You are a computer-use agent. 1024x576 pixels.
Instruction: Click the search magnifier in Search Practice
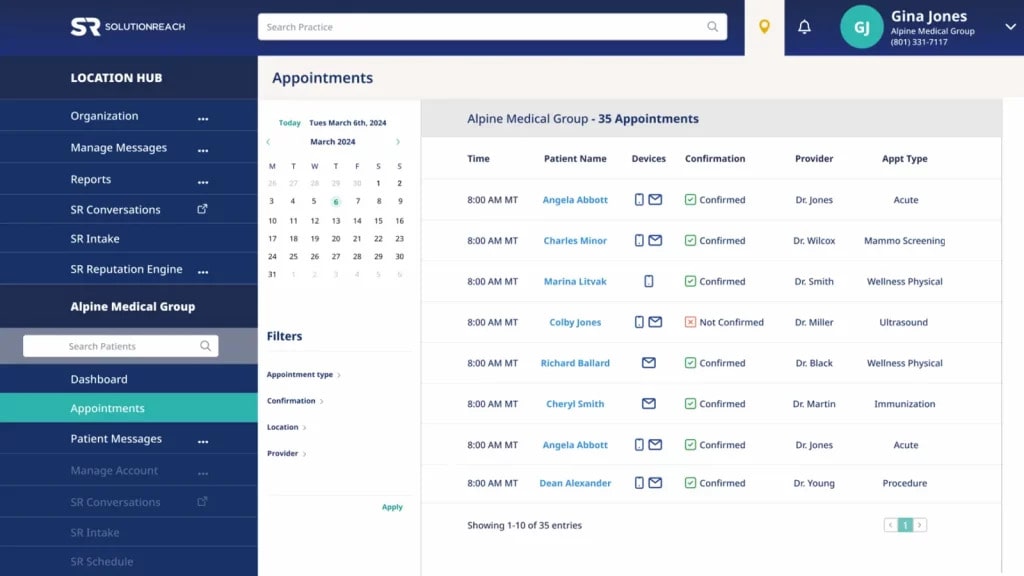tap(713, 27)
